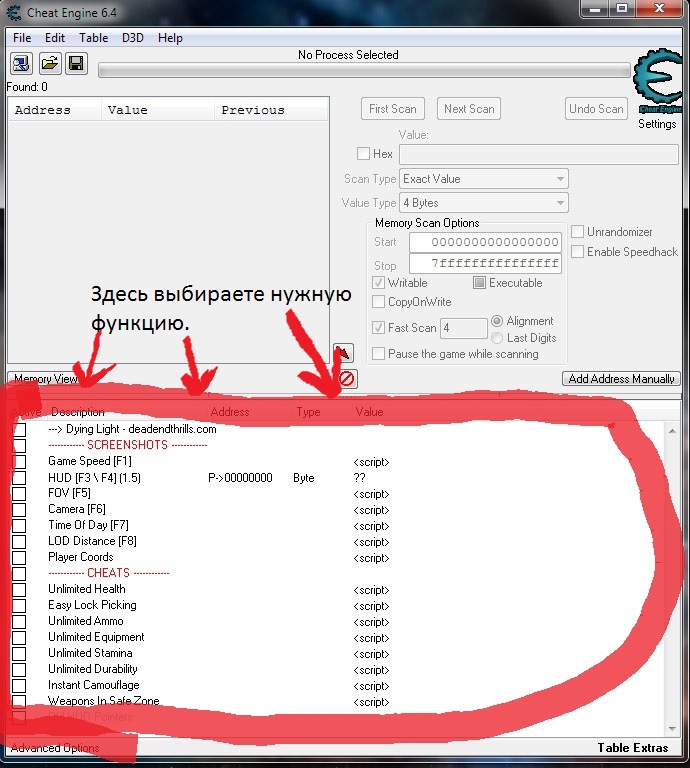690x768 pixels.
Task: Click the scan progress bar
Action: coord(364,71)
